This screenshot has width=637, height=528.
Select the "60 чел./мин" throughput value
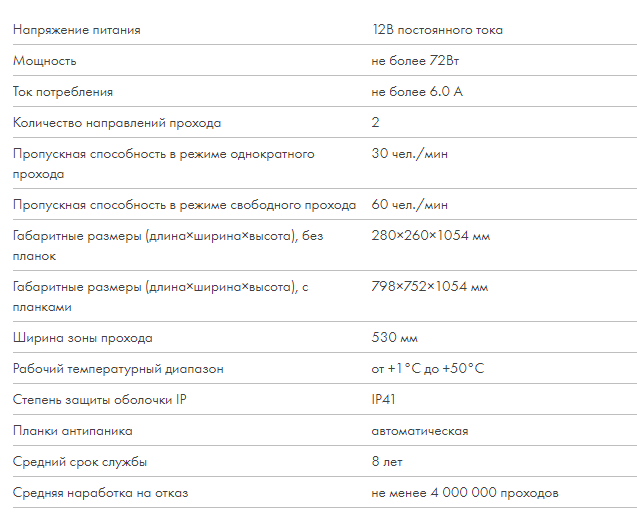[x=409, y=205]
